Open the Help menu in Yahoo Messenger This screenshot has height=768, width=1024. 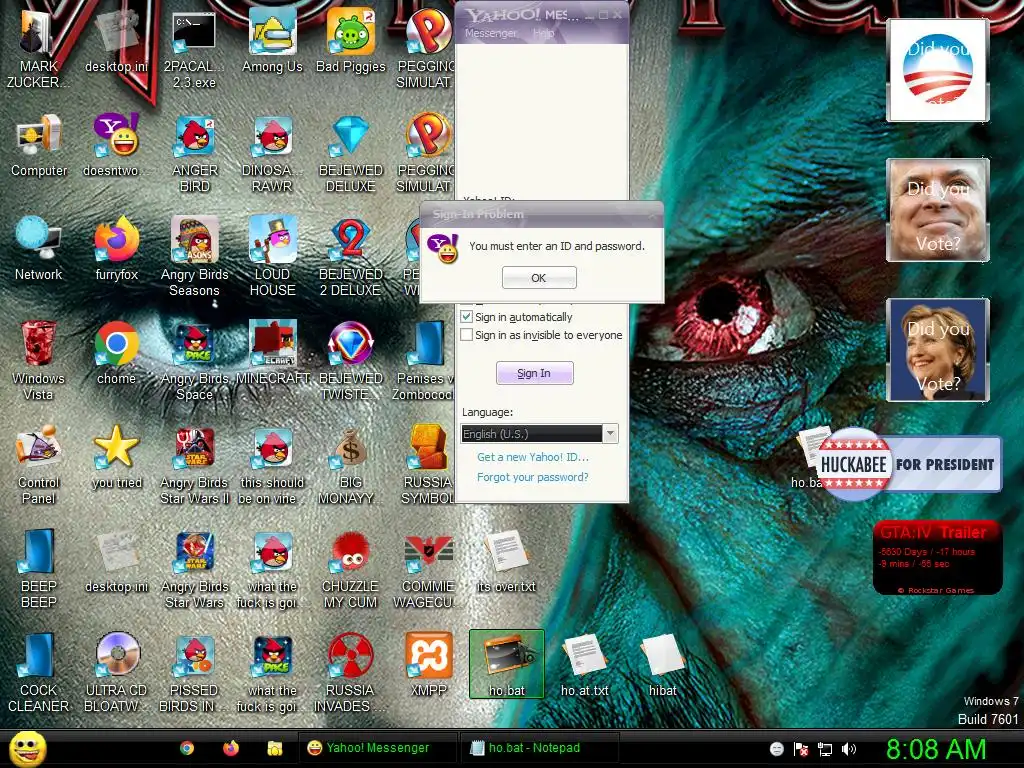pyautogui.click(x=543, y=33)
